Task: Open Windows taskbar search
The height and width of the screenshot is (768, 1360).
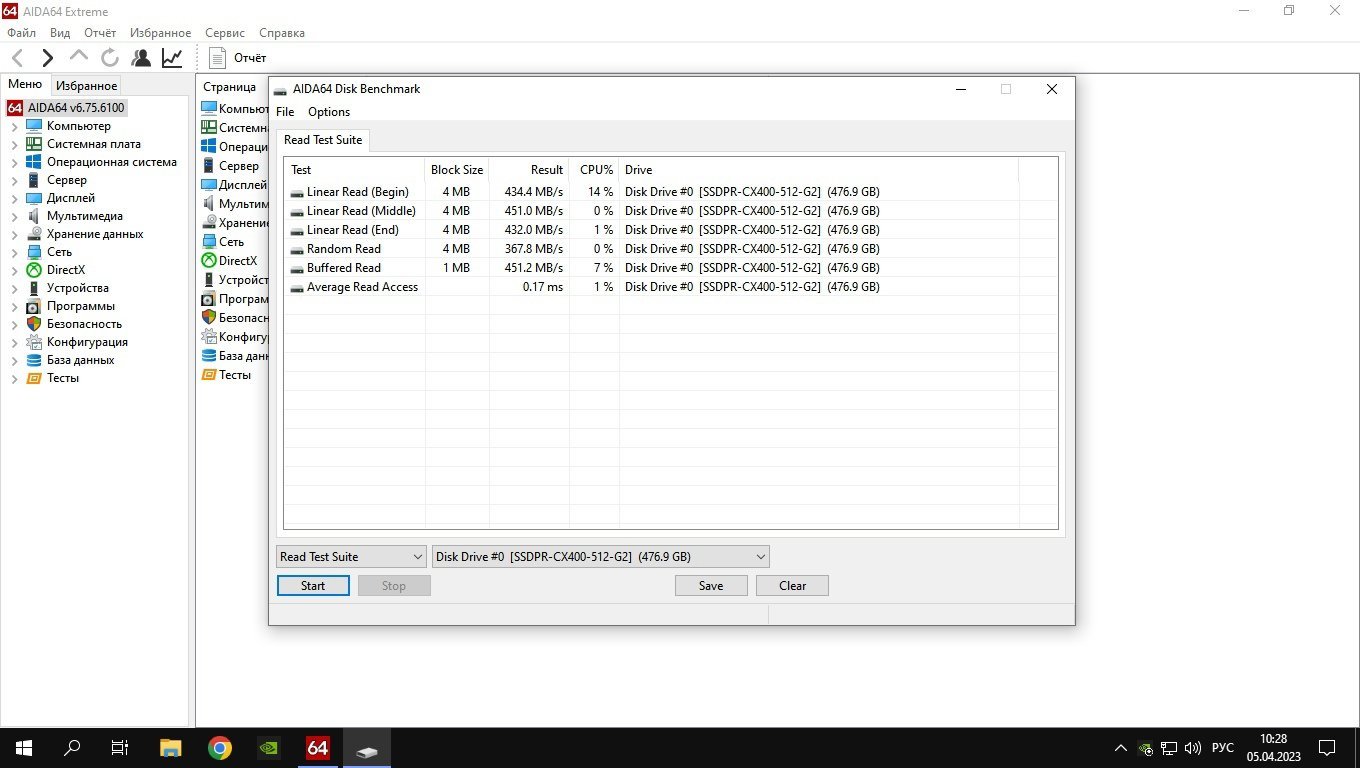Action: pyautogui.click(x=72, y=747)
